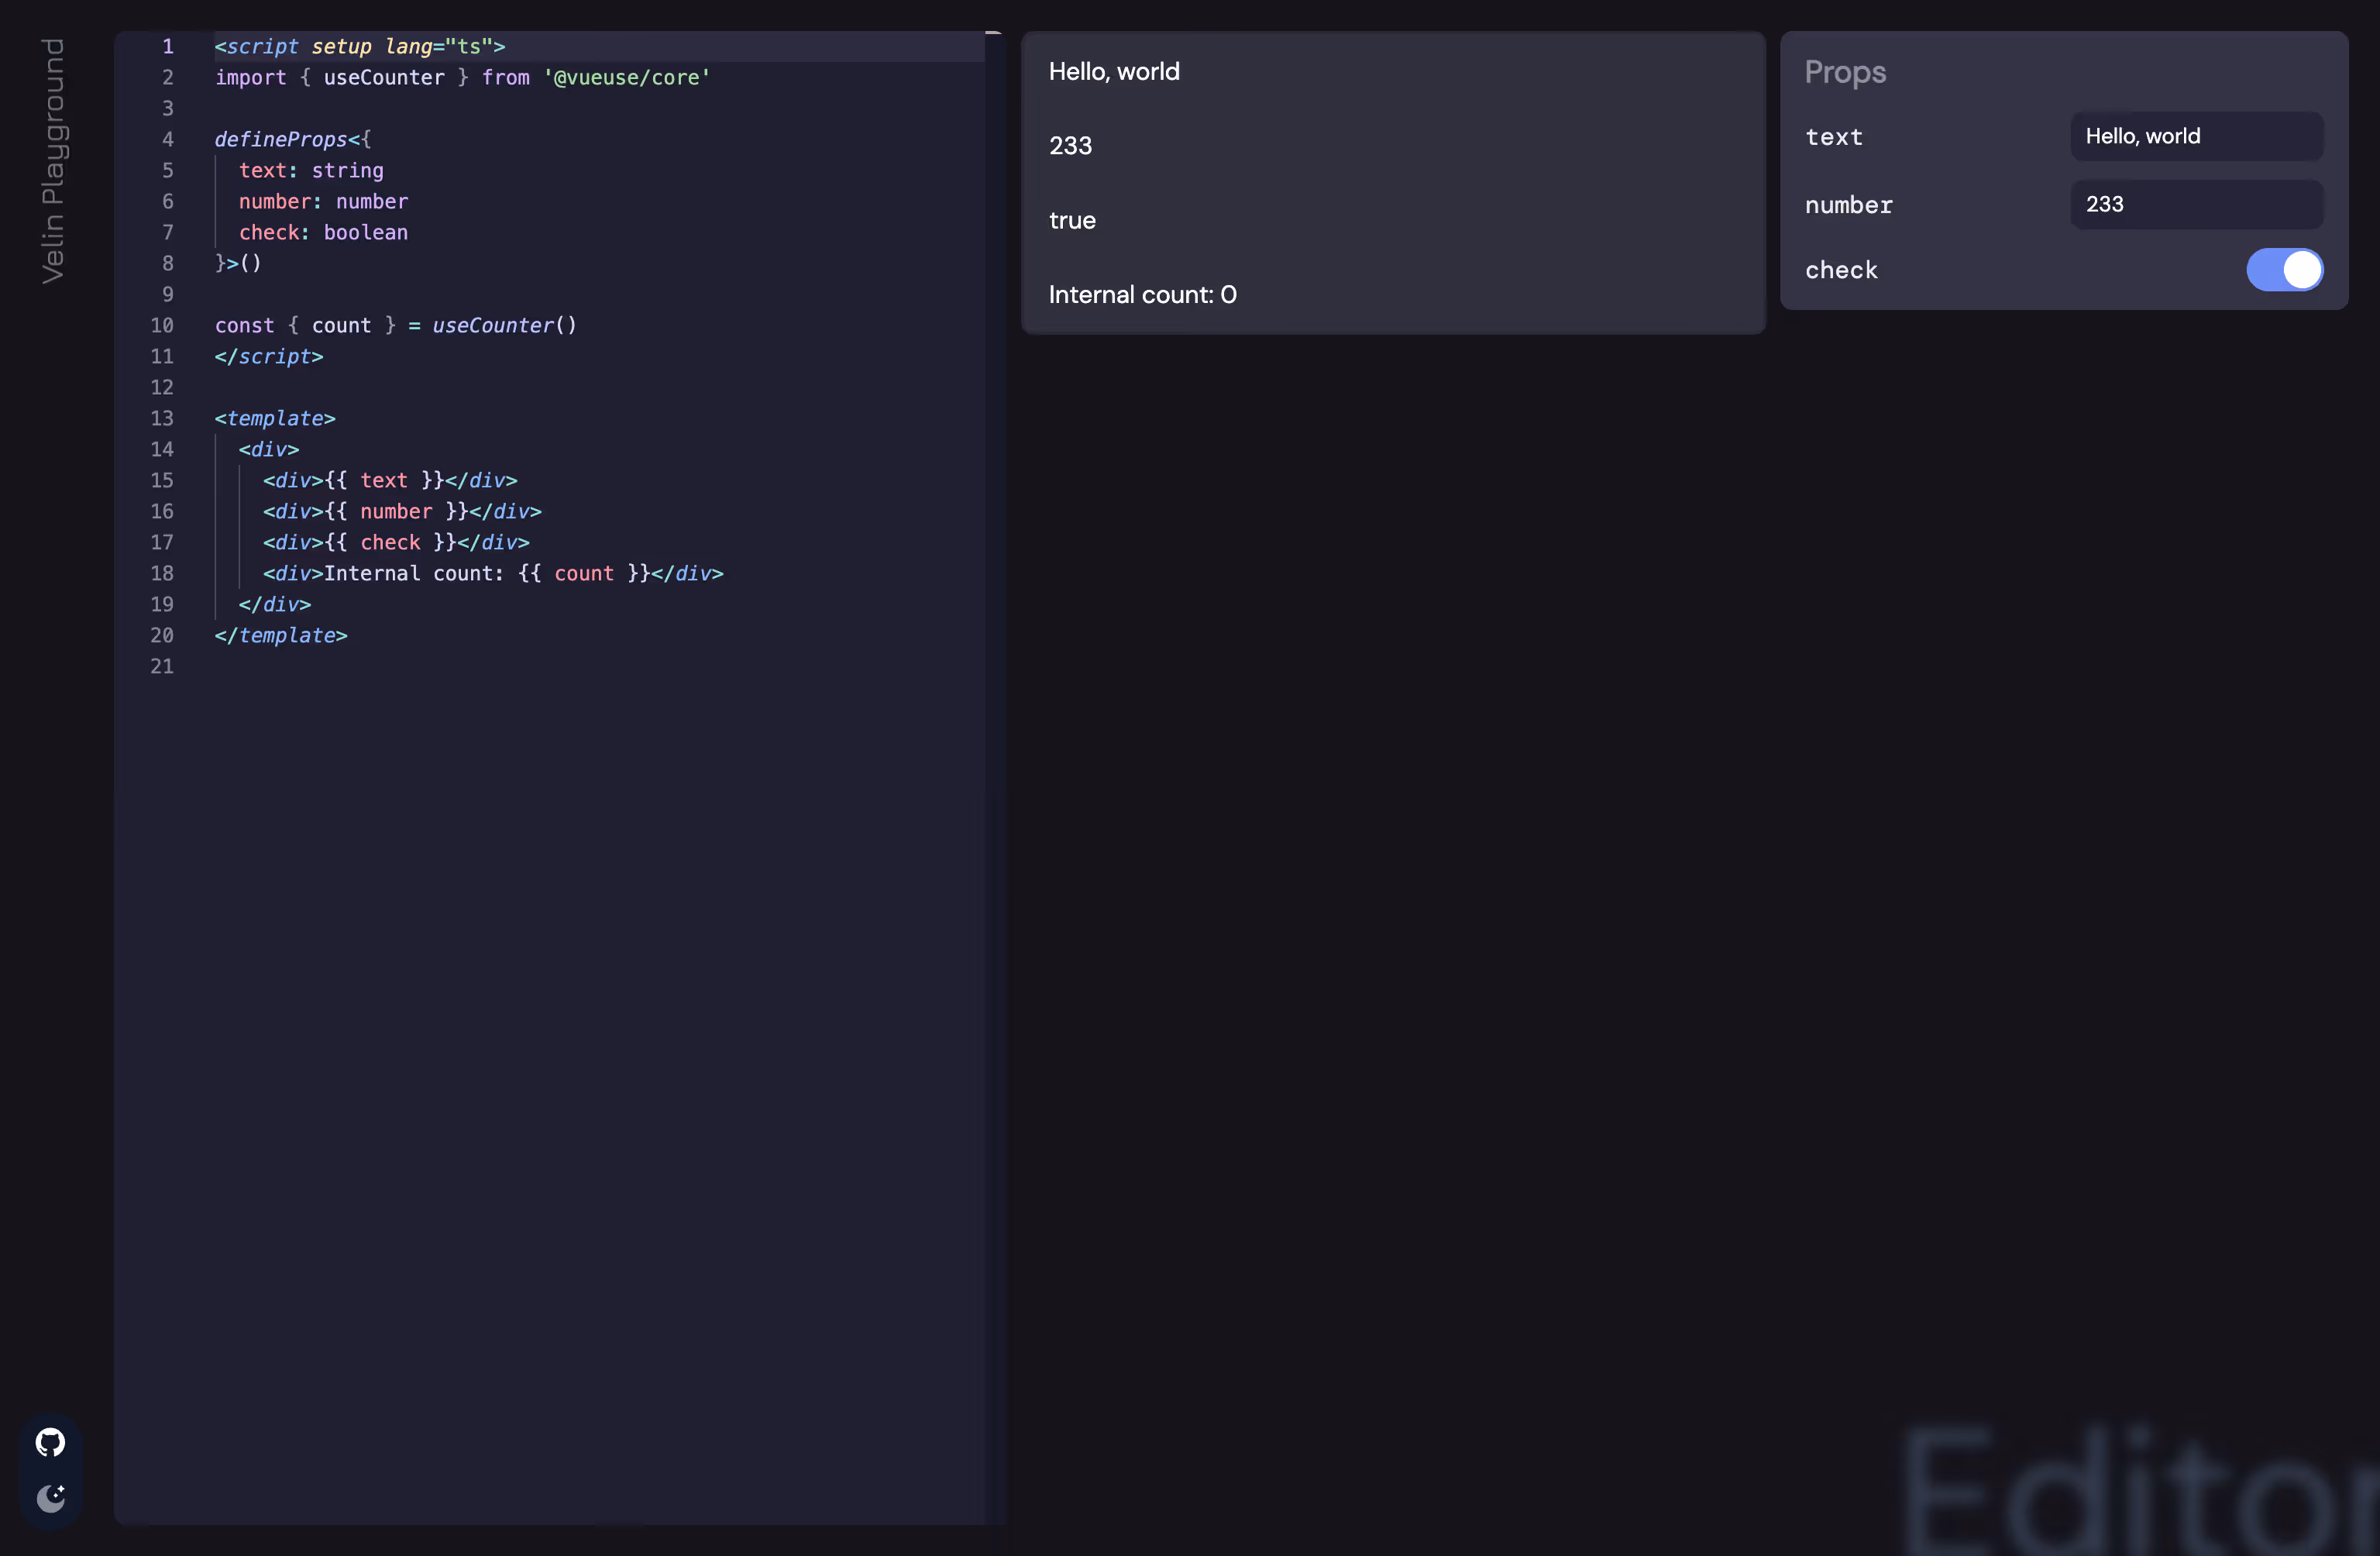Click the true value in the preview panel

click(1072, 220)
